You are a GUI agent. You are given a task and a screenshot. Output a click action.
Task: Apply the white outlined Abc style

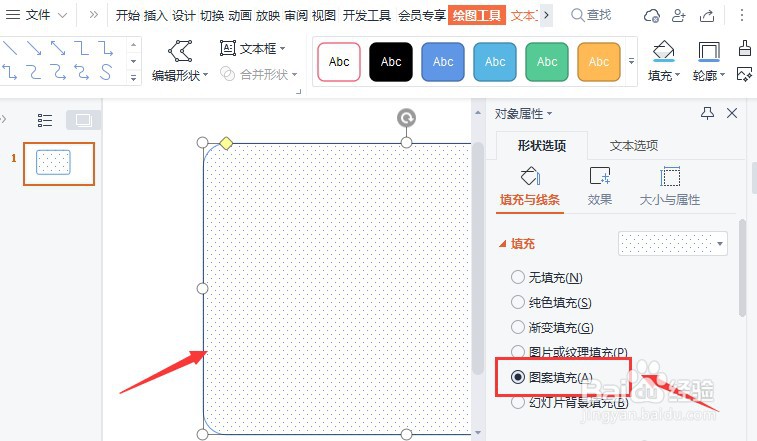[x=339, y=62]
